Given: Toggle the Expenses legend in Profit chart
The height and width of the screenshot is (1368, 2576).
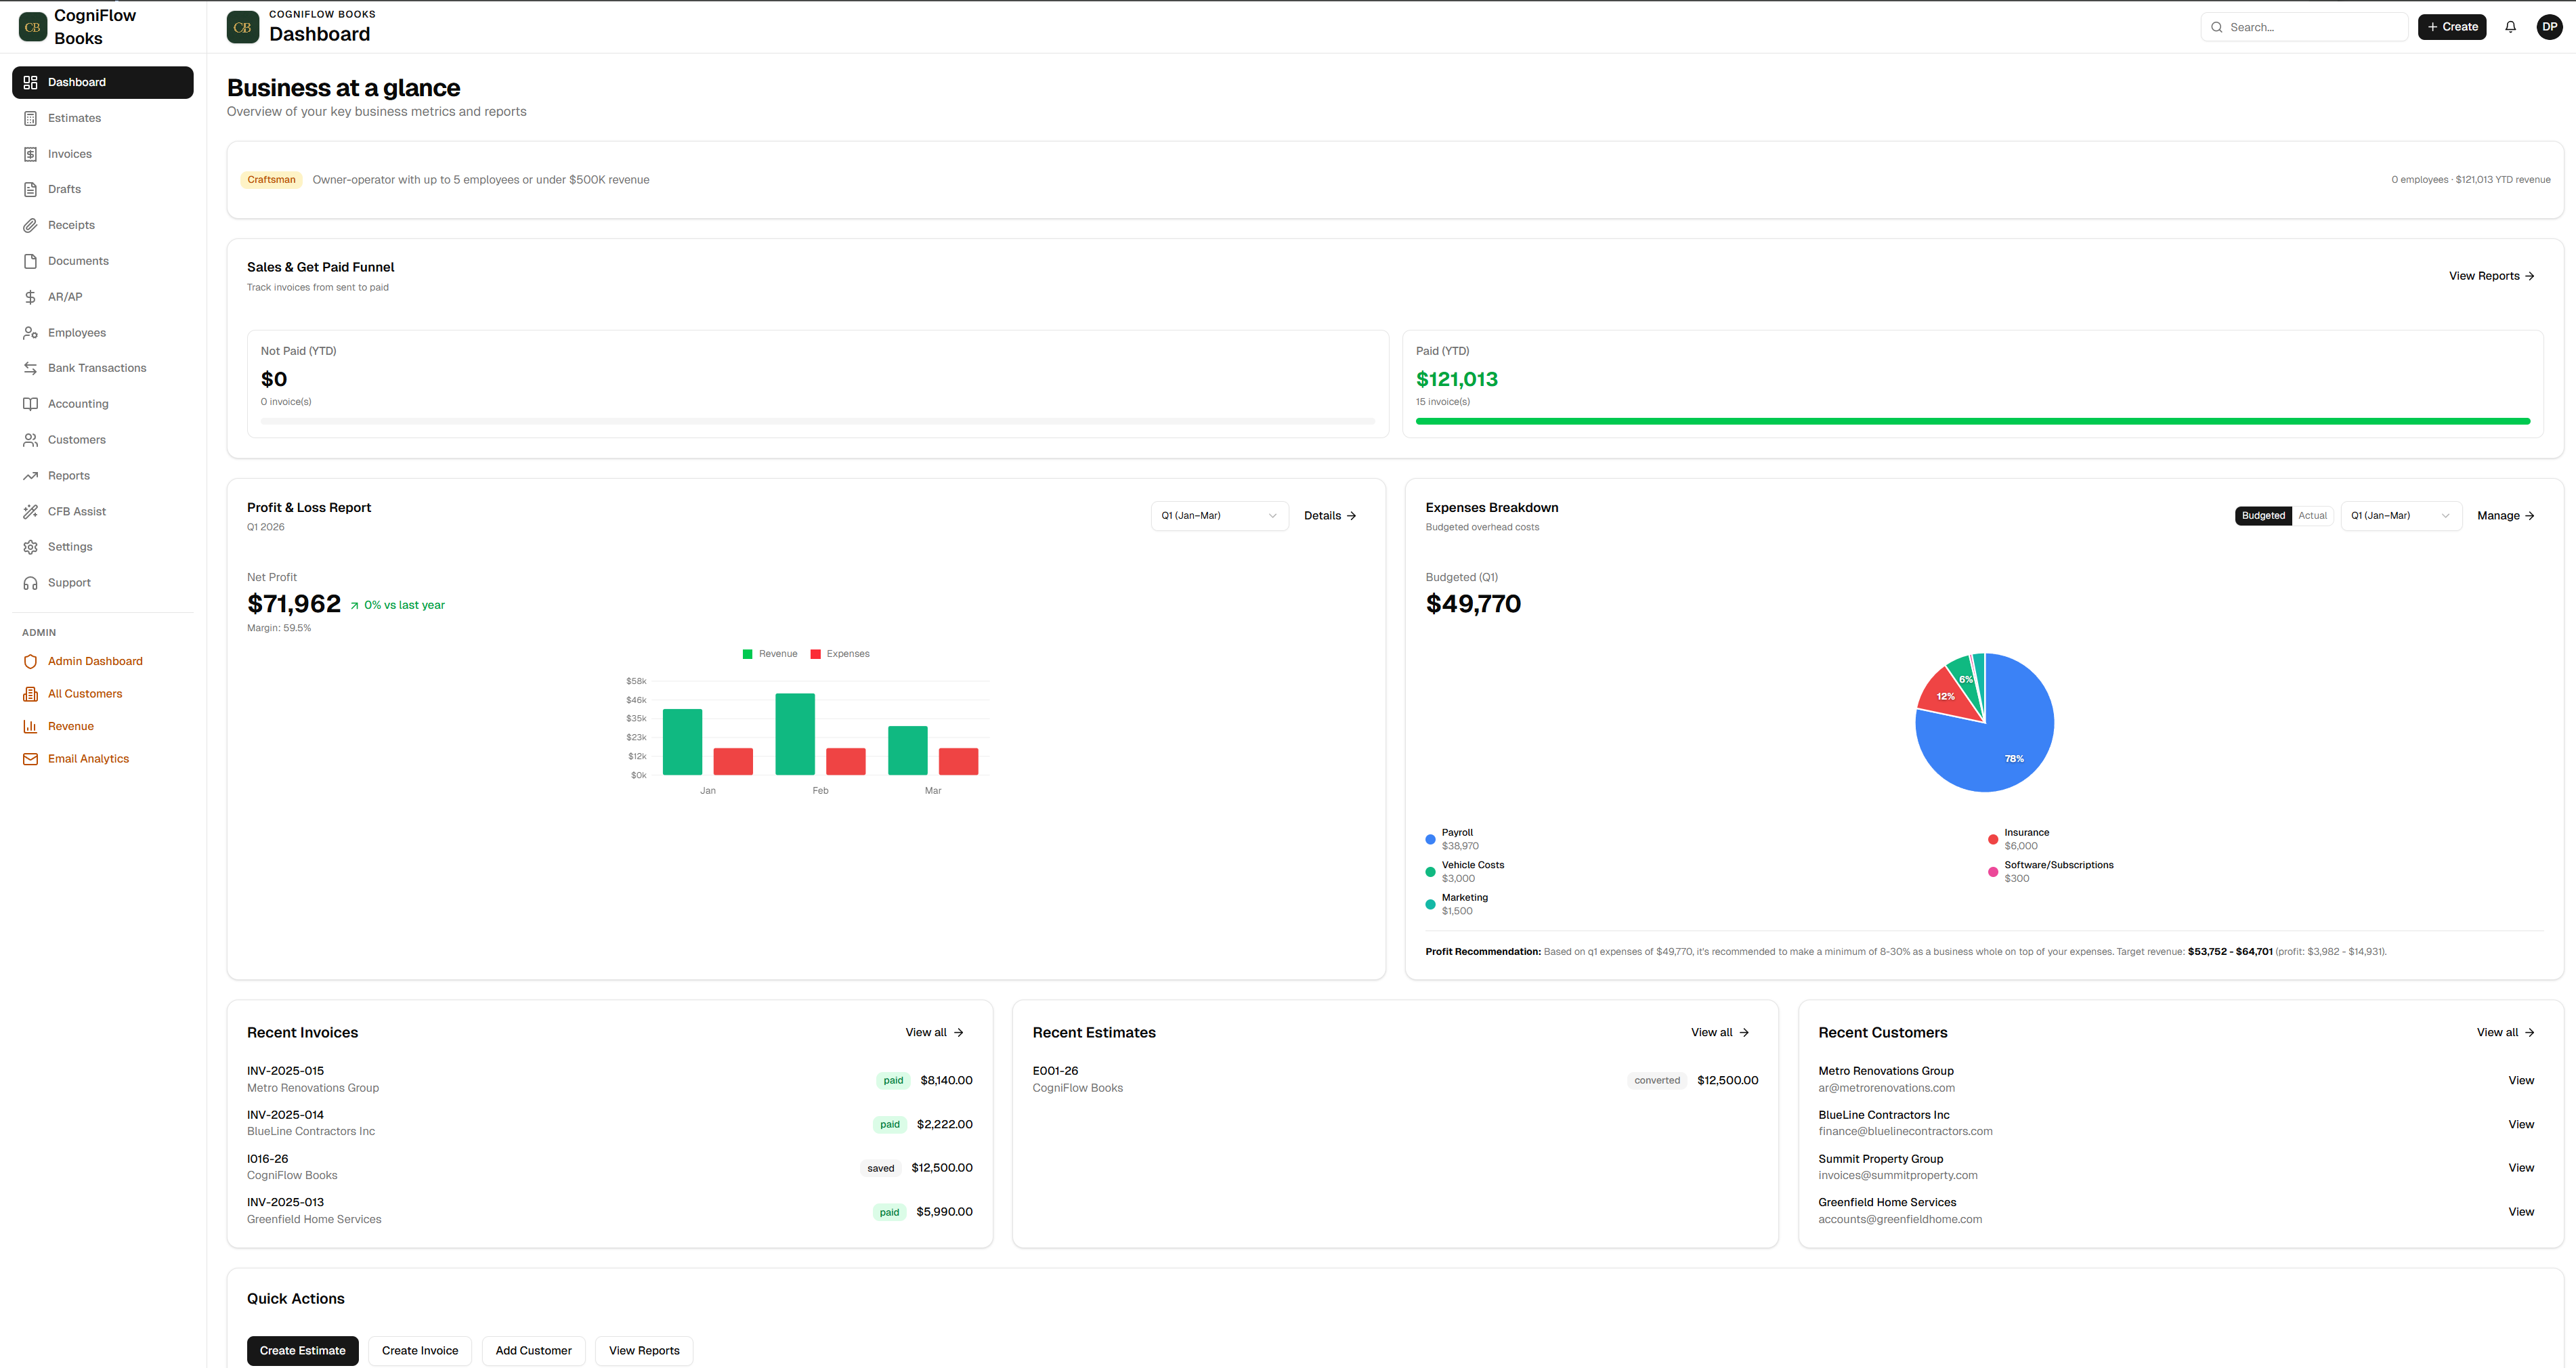Looking at the screenshot, I should [841, 653].
